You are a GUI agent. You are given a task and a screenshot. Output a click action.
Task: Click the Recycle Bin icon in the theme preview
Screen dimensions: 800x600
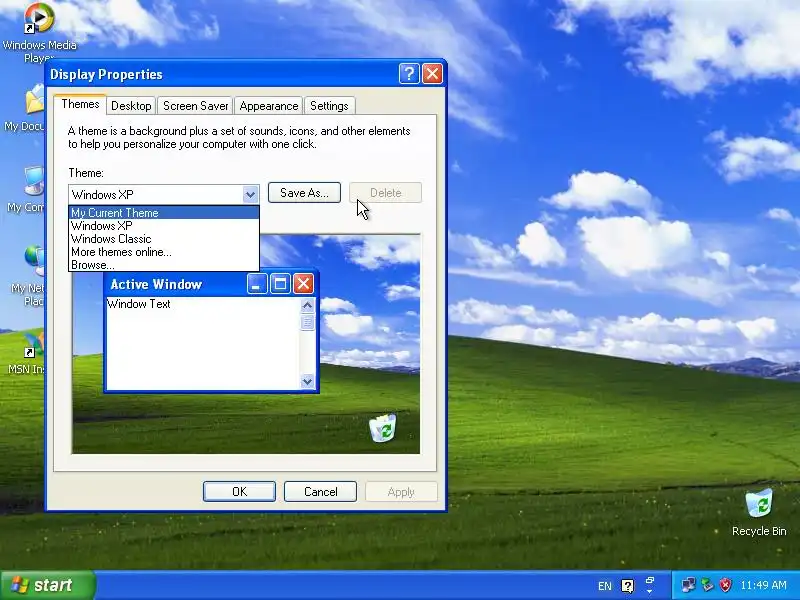[x=382, y=428]
